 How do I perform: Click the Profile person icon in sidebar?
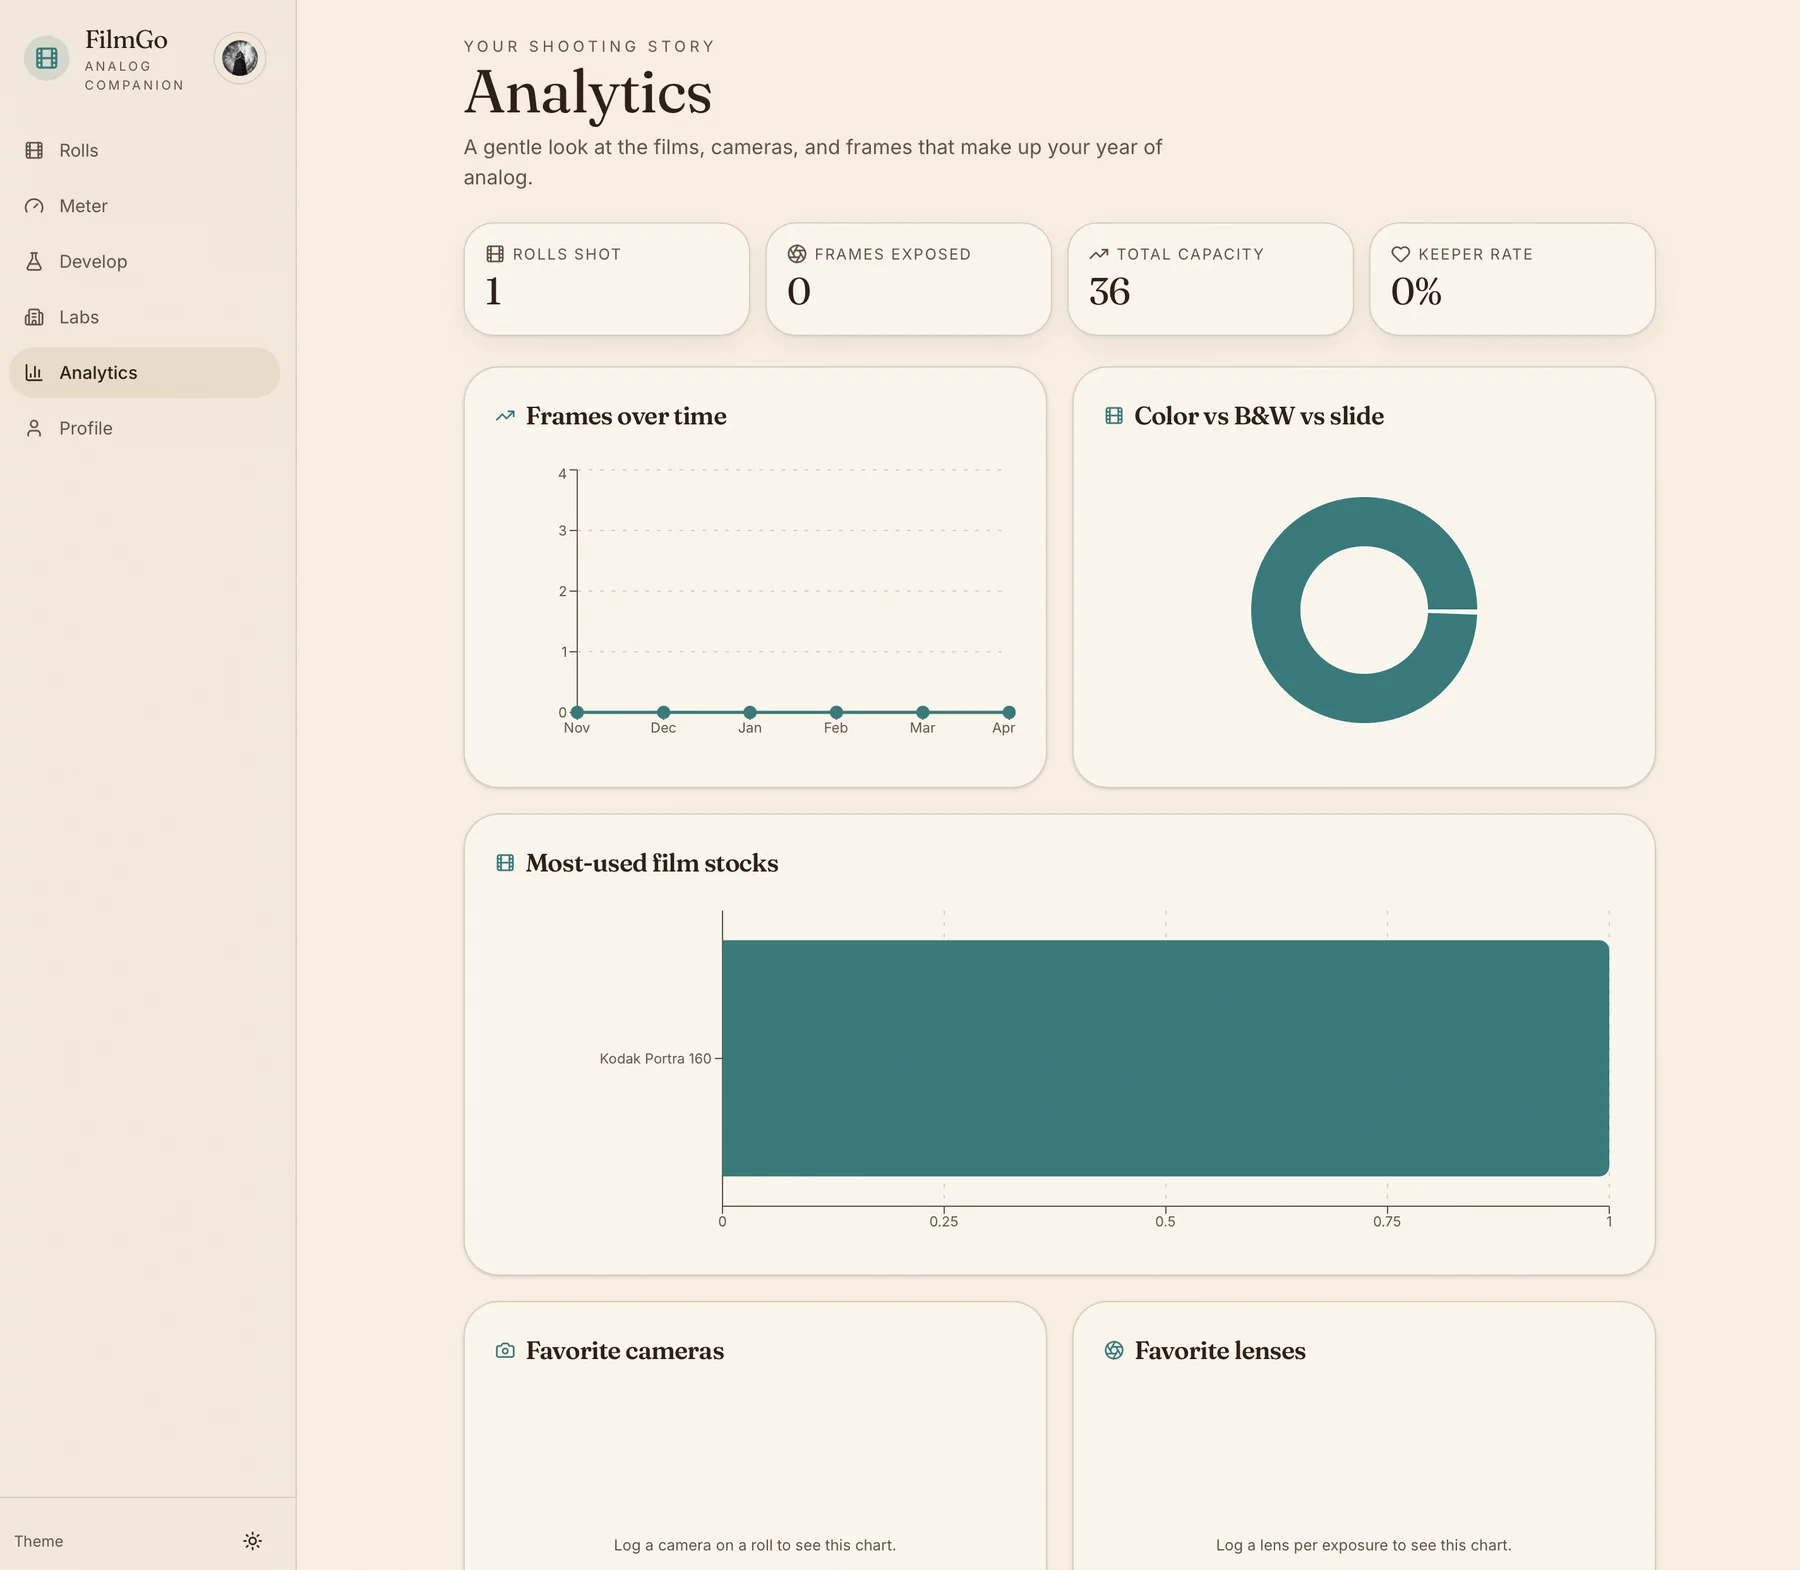pos(34,428)
